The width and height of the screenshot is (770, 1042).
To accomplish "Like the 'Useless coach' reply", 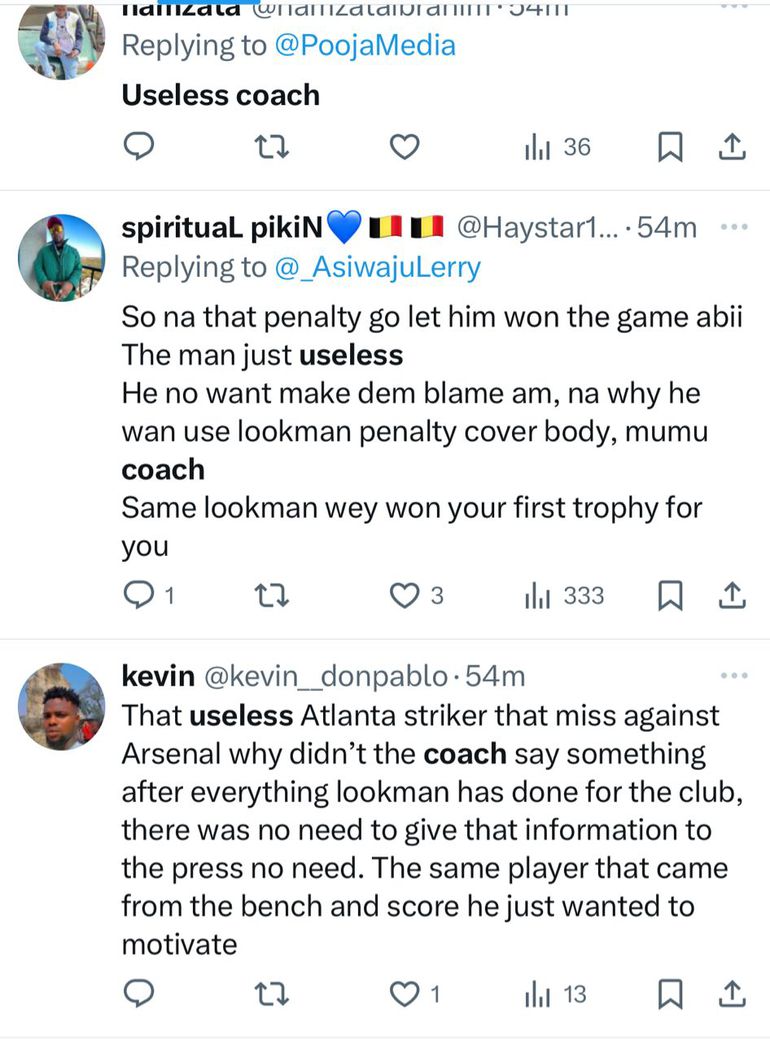I will [x=403, y=148].
